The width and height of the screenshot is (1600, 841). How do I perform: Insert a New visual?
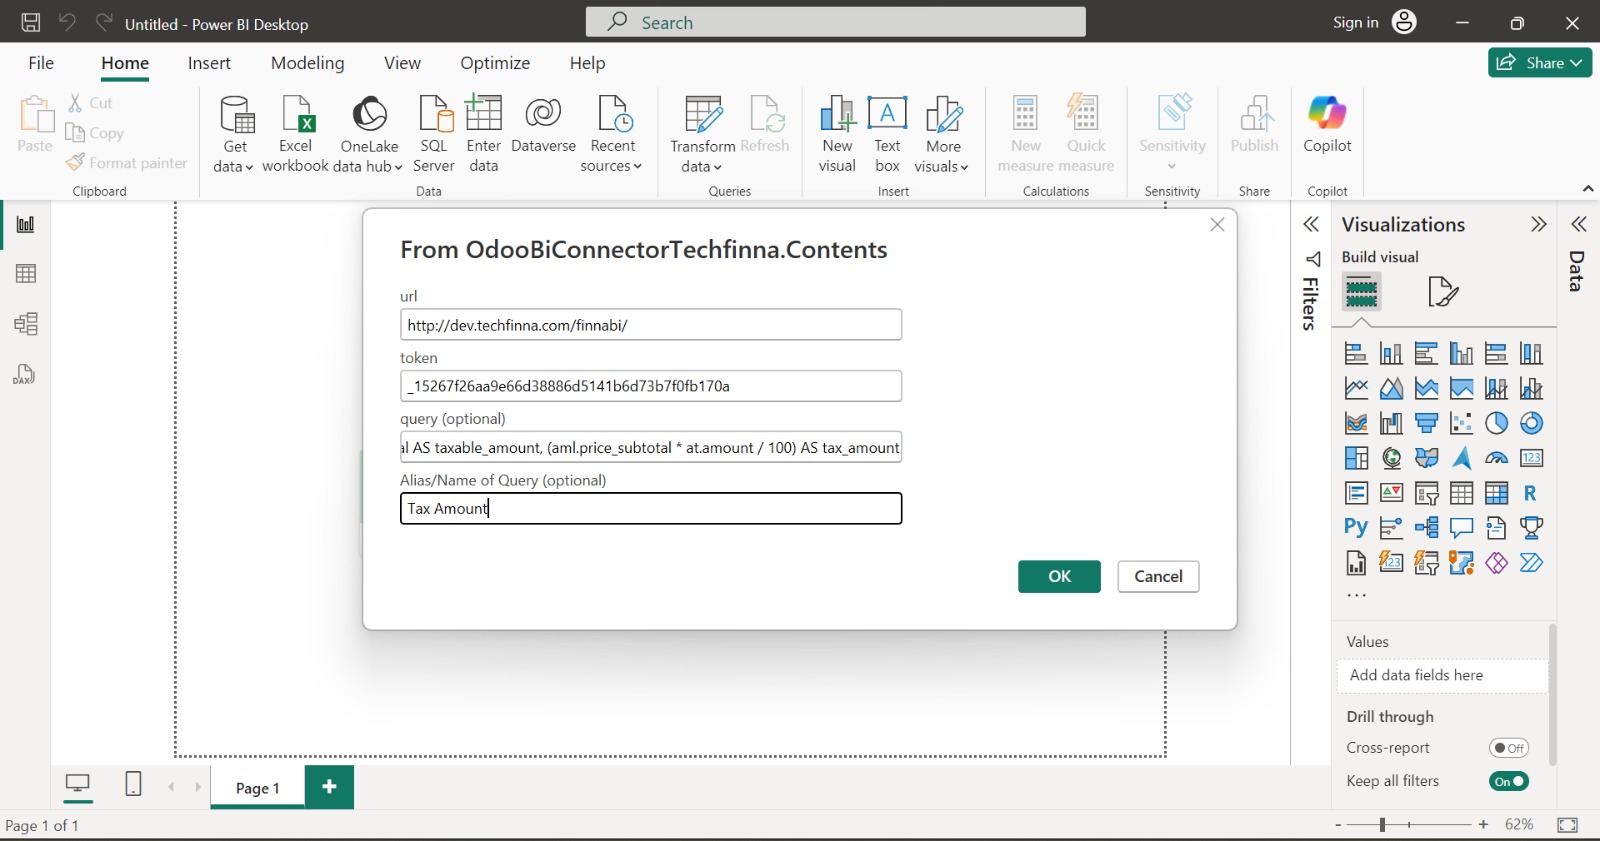(837, 135)
